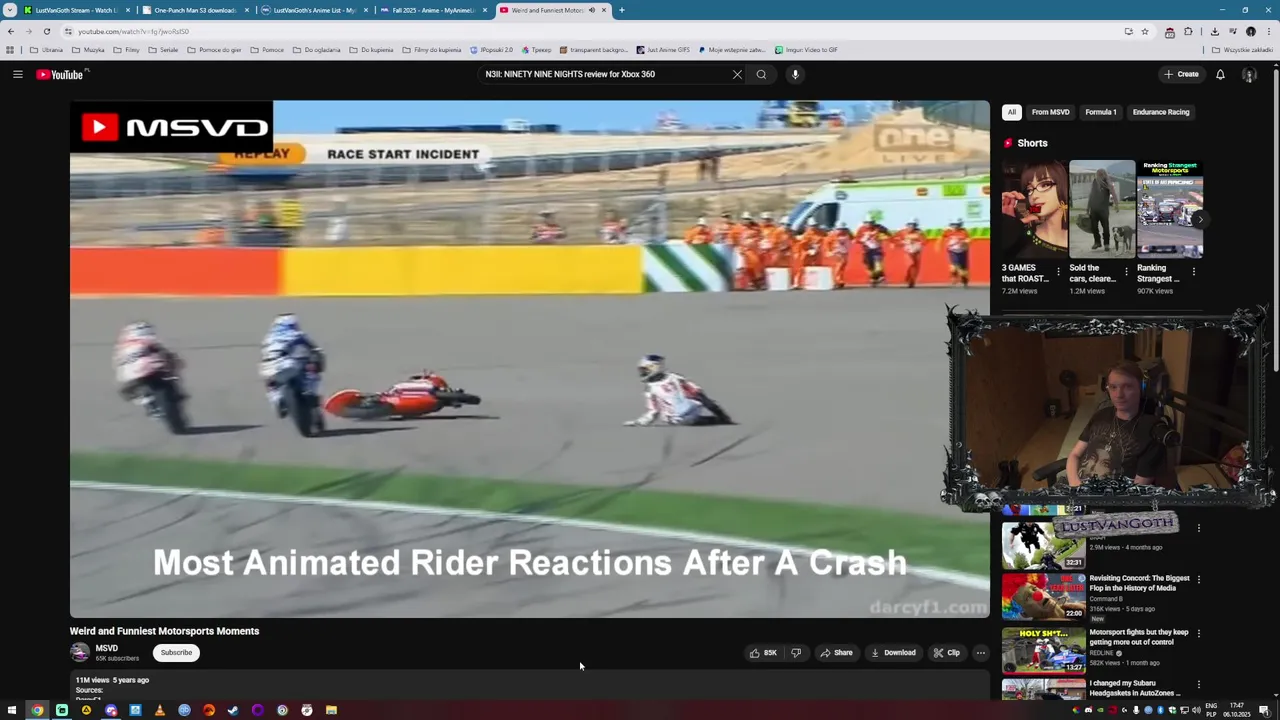Open Motorsport fights video title
The width and height of the screenshot is (1280, 720).
pyautogui.click(x=1139, y=637)
